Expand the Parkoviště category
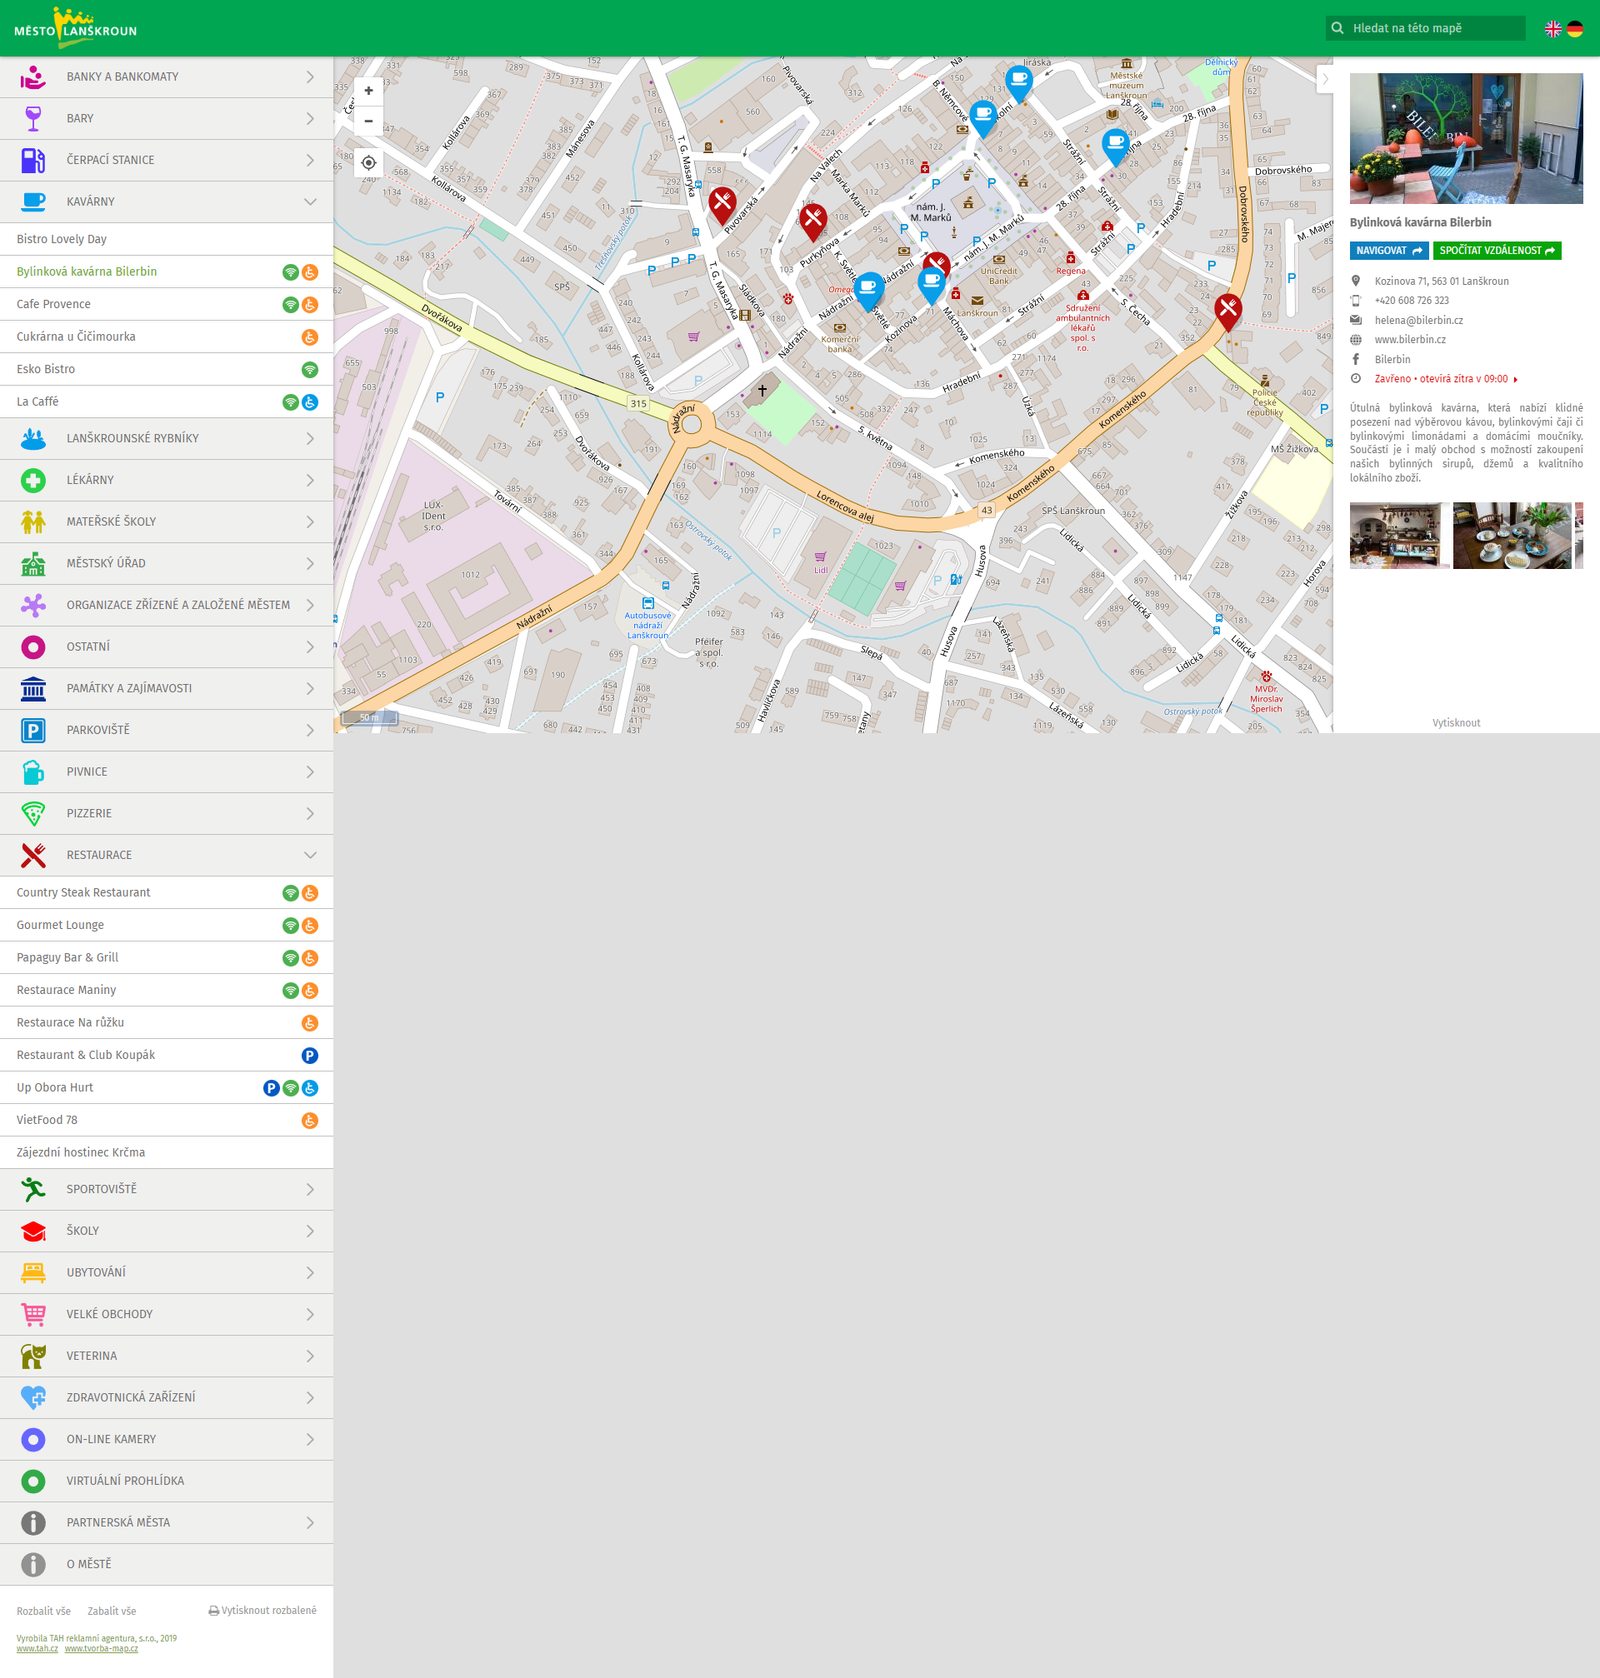 (x=310, y=731)
